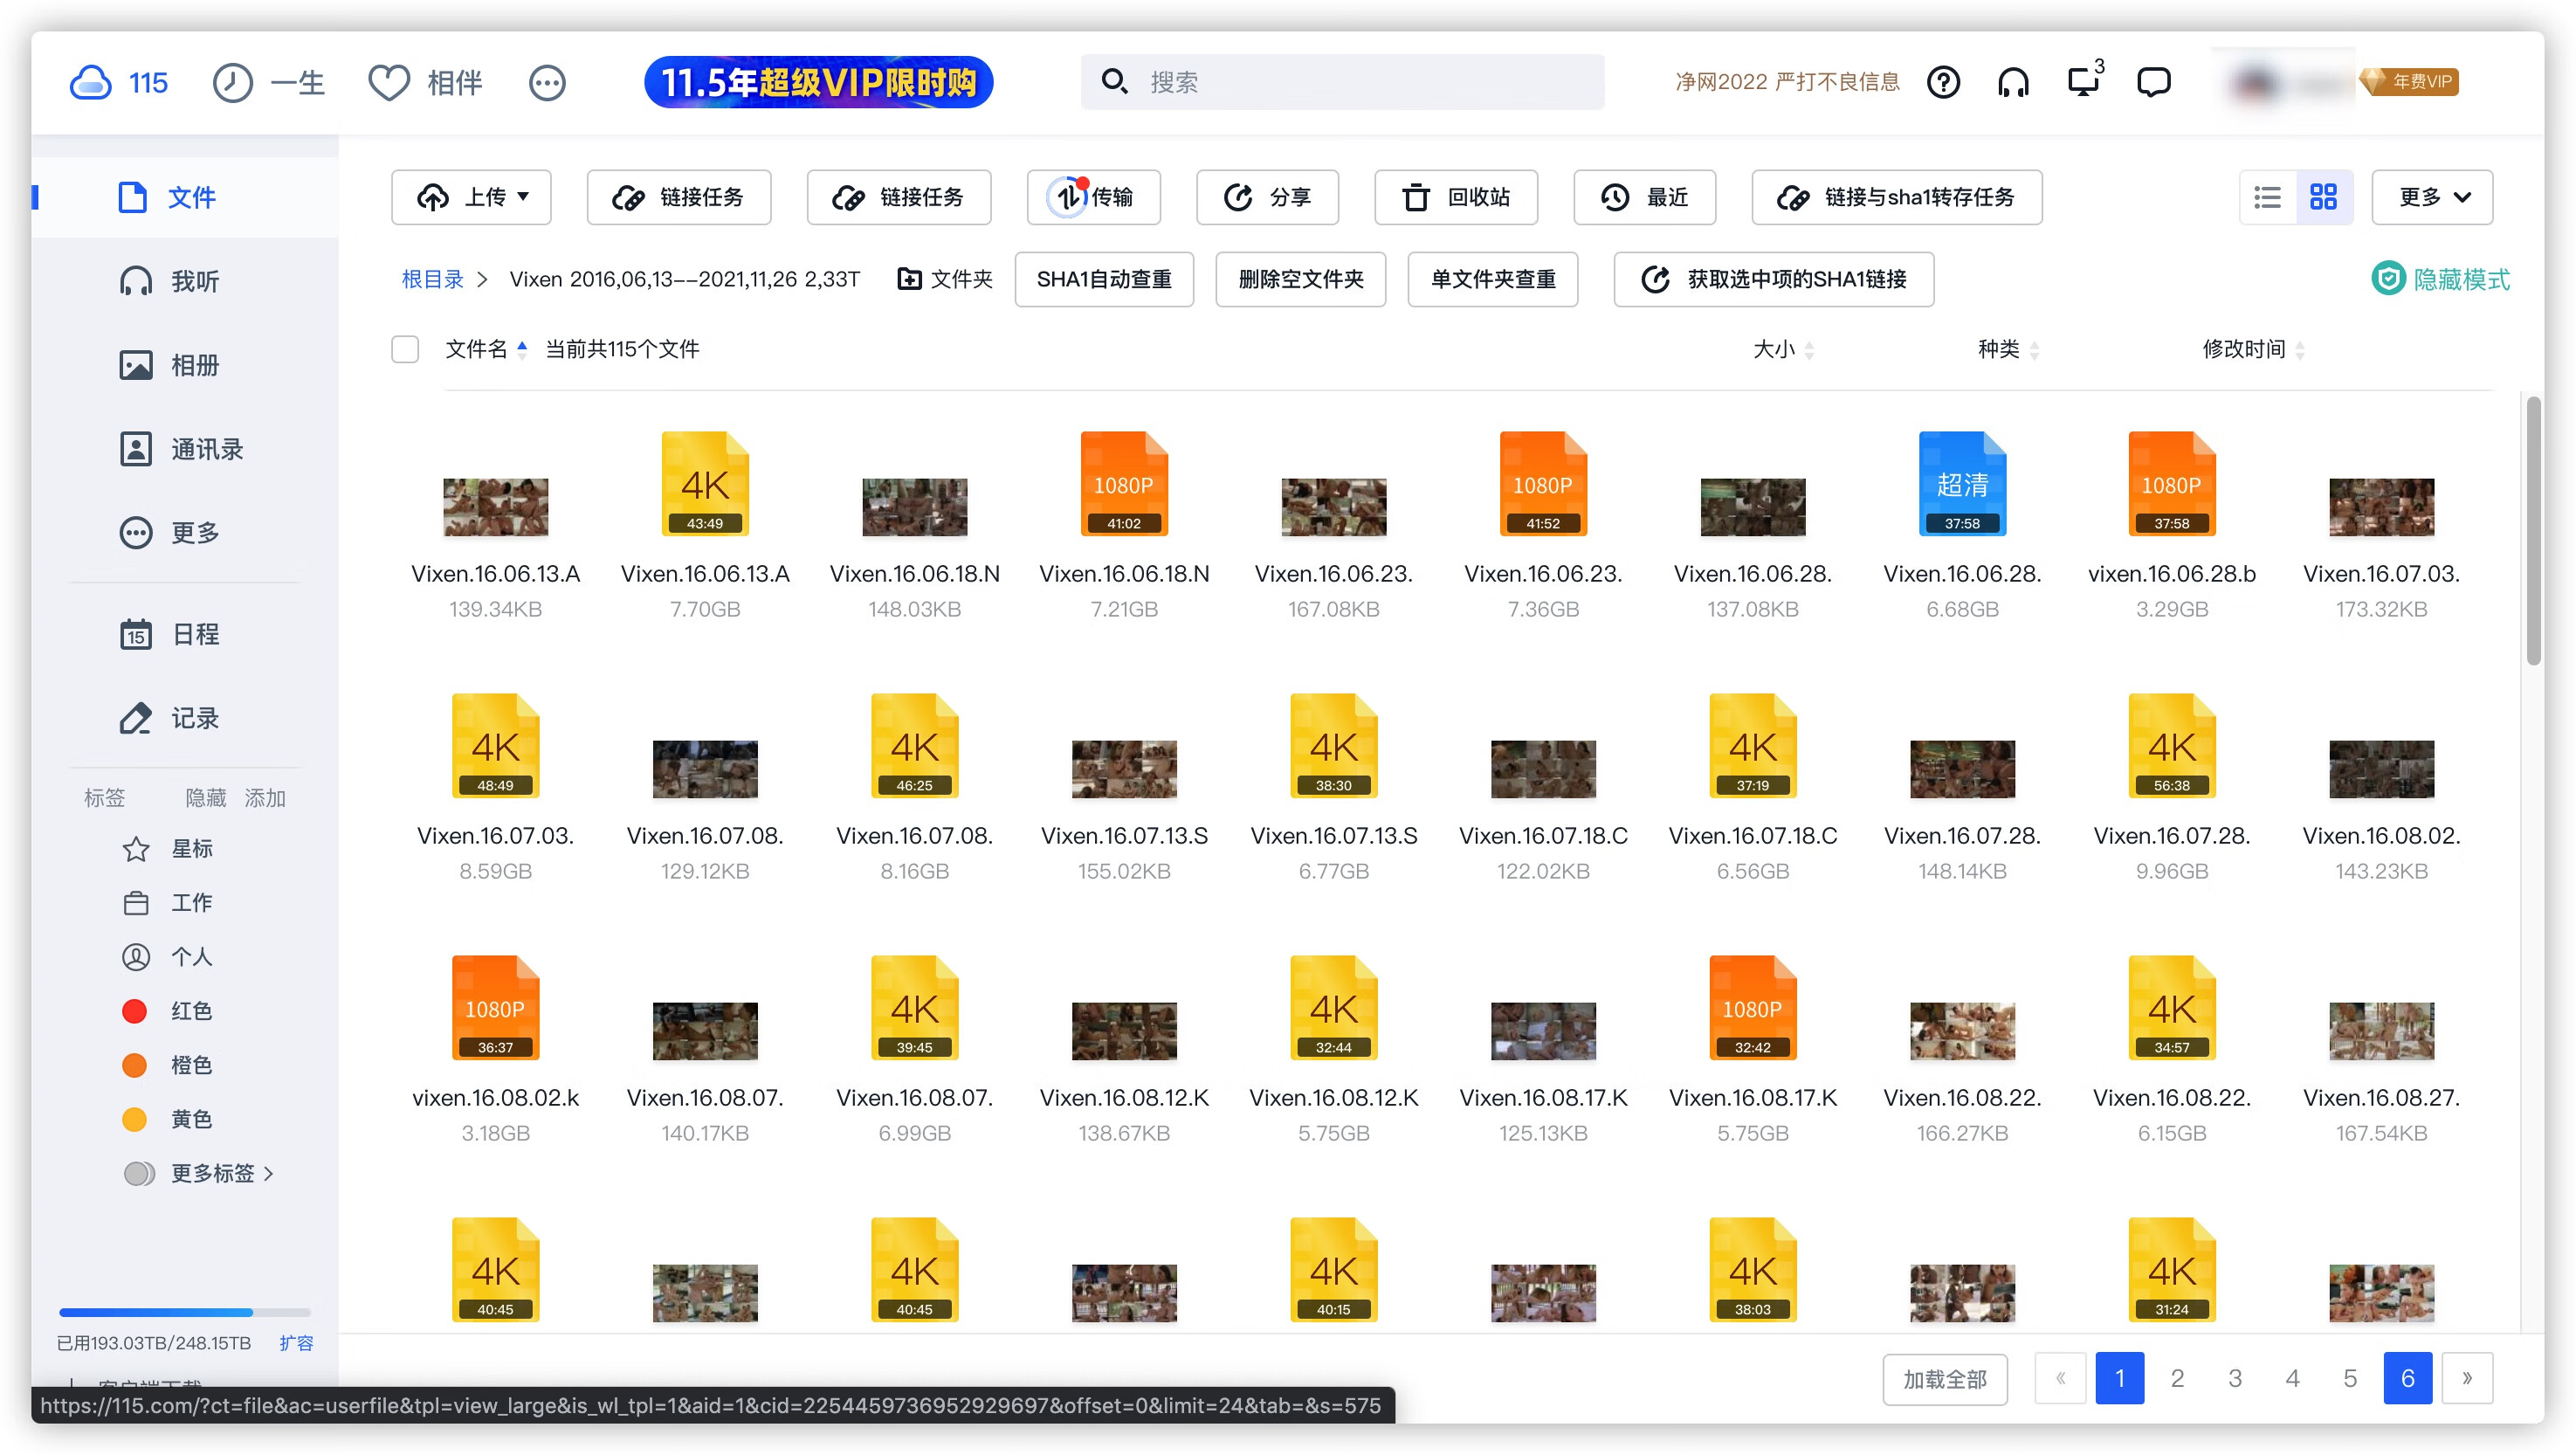The image size is (2576, 1455).
Task: Go to page 2
Action: tap(2177, 1378)
